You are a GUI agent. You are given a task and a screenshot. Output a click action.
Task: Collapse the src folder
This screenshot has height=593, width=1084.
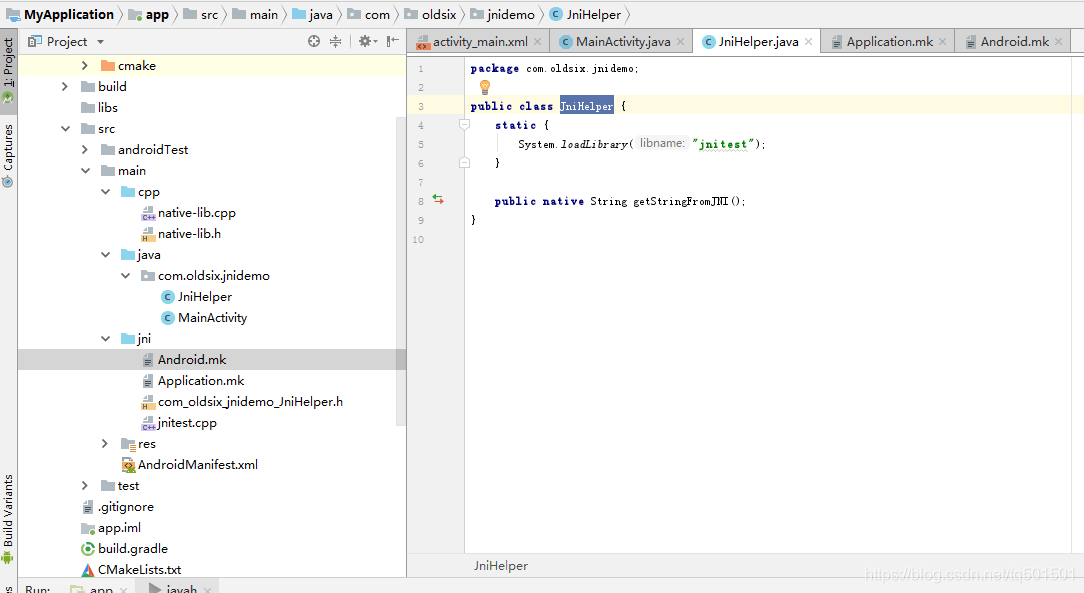(x=65, y=129)
